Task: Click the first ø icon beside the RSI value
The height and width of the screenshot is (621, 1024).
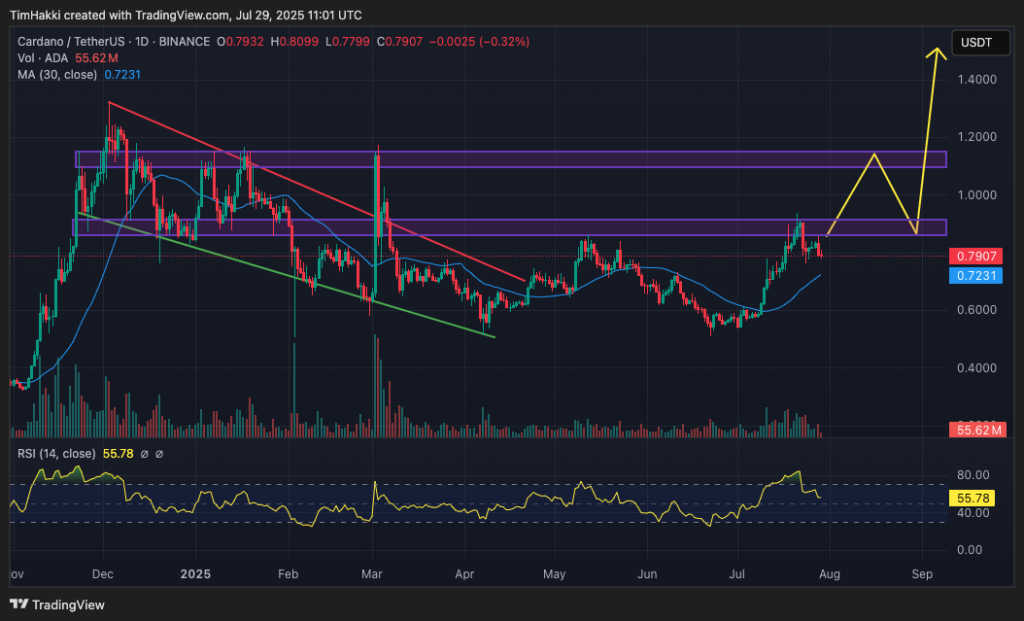Action: [145, 454]
